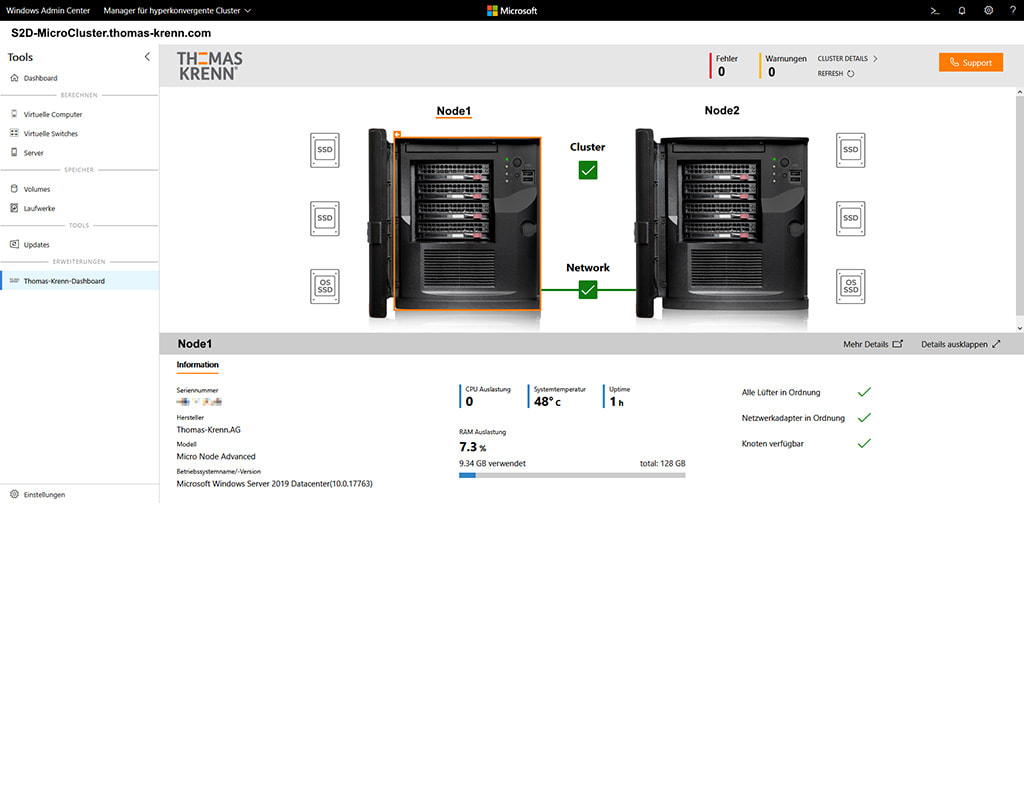Click Windows Admin Center title
This screenshot has width=1024, height=800.
pos(48,10)
